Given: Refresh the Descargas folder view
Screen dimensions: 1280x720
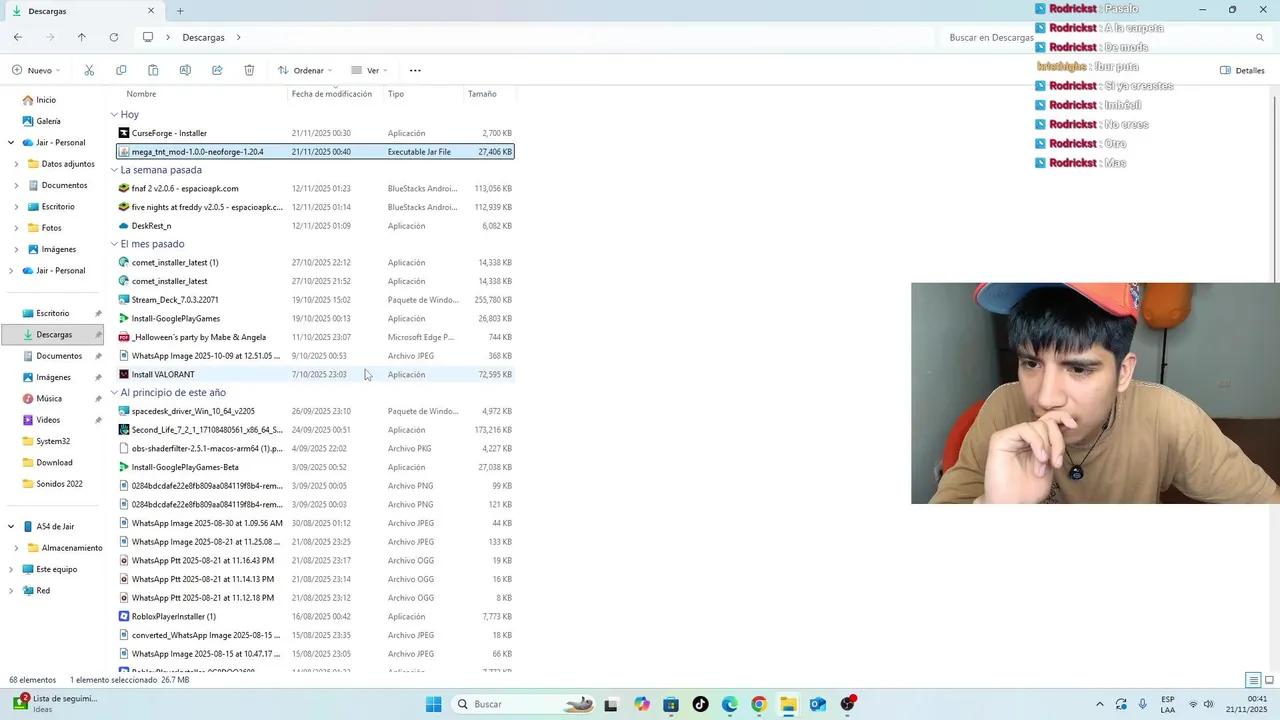Looking at the screenshot, I should (x=114, y=37).
